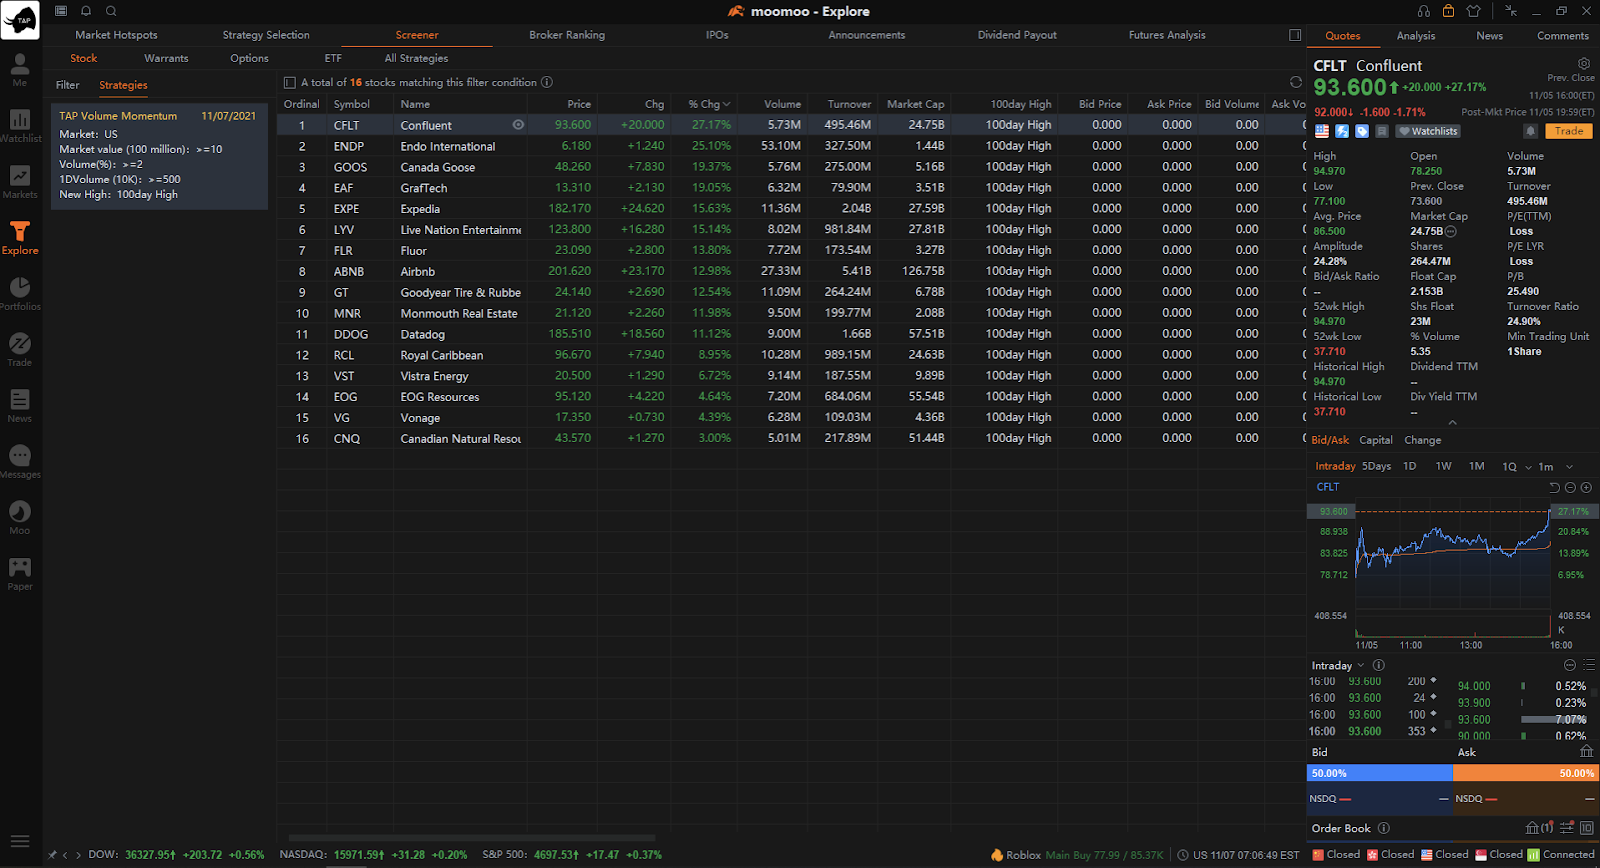
Task: Open the Markets sidebar section
Action: pos(20,181)
